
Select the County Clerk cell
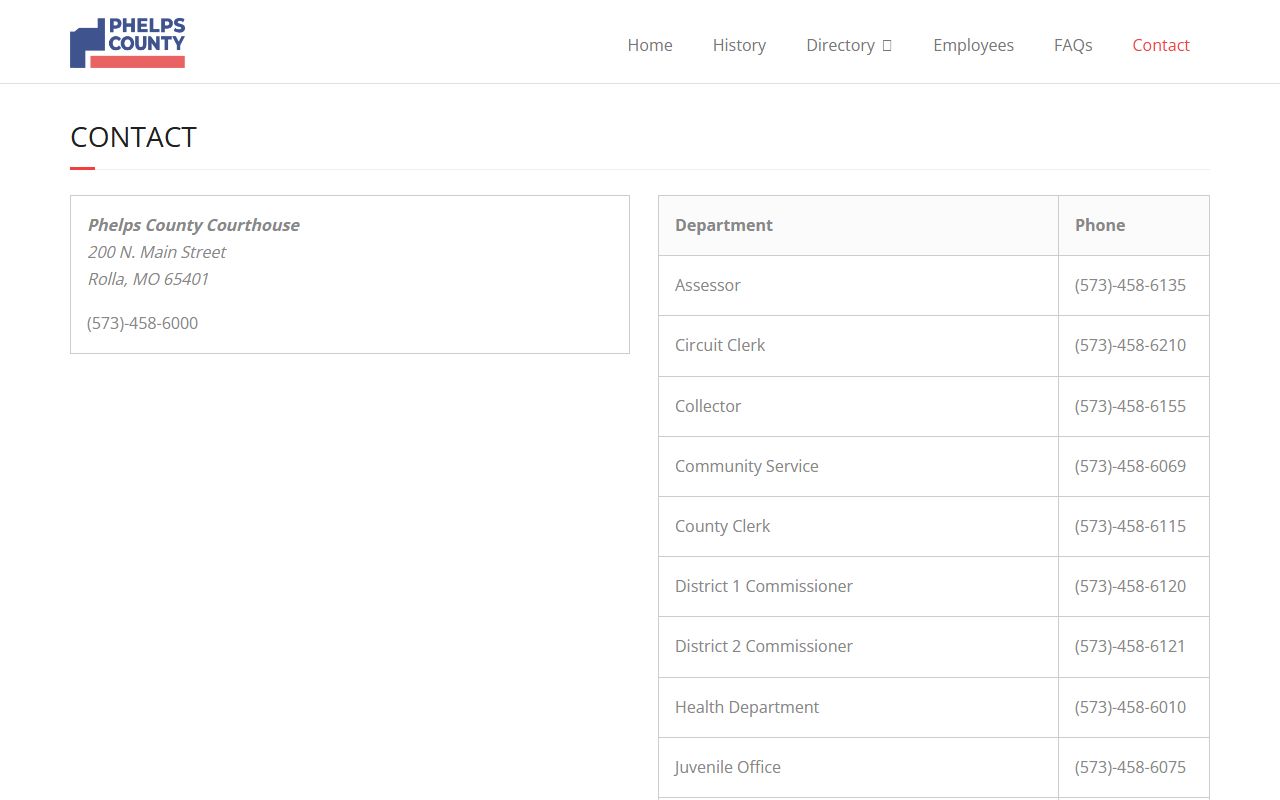[x=858, y=526]
